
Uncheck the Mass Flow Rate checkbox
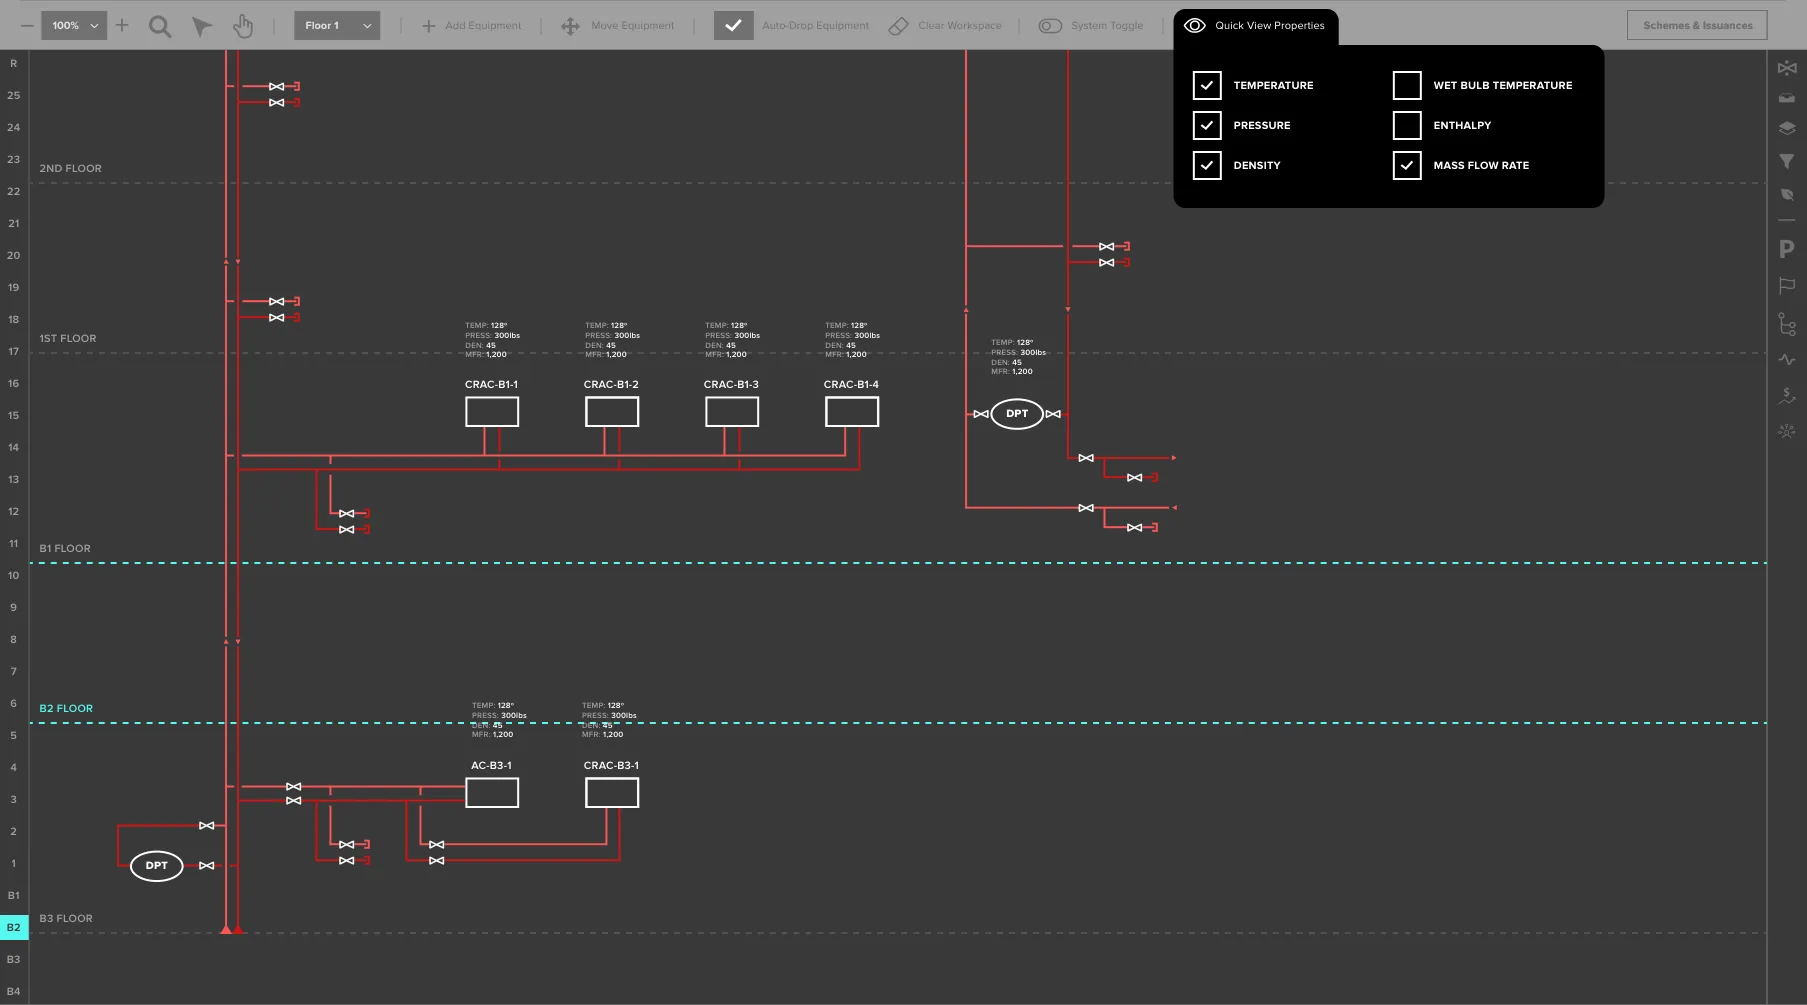click(x=1407, y=165)
